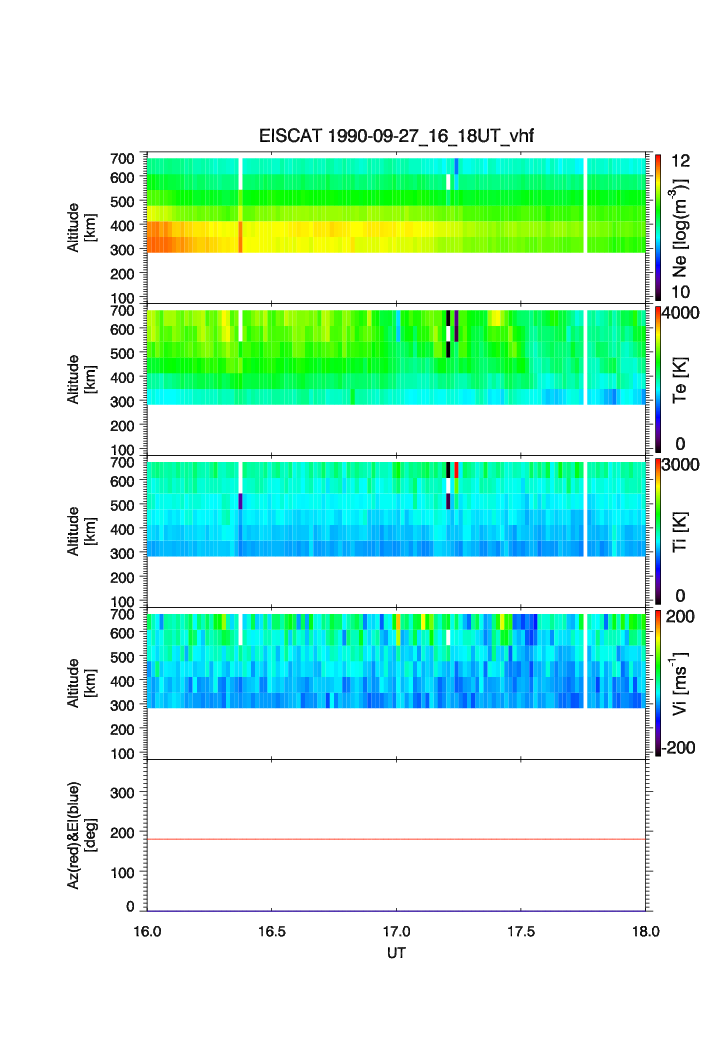708x1063 pixels.
Task: Click the Vi velocity colorbar
Action: 658,683
